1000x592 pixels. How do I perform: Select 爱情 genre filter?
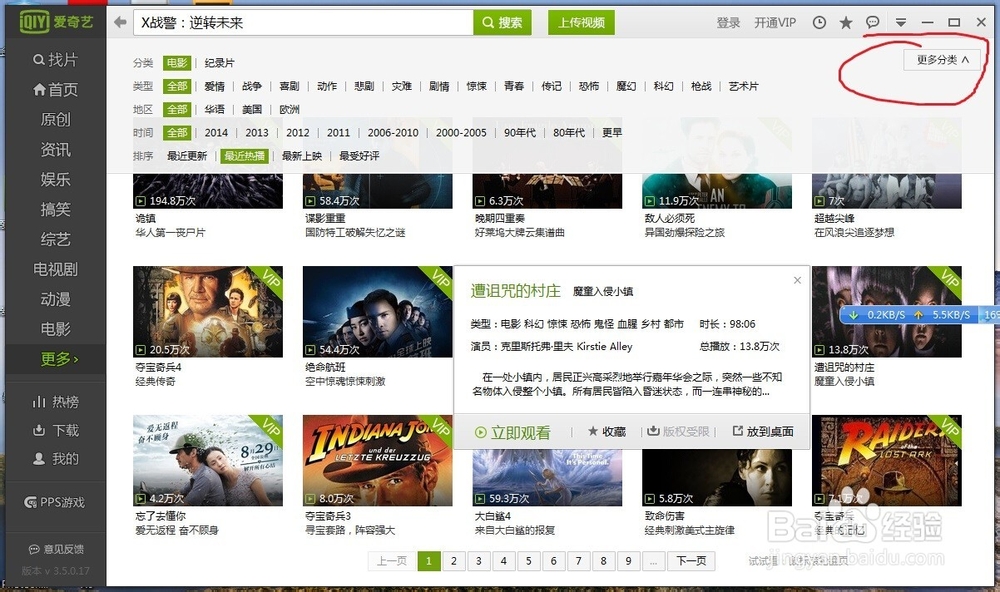click(215, 86)
